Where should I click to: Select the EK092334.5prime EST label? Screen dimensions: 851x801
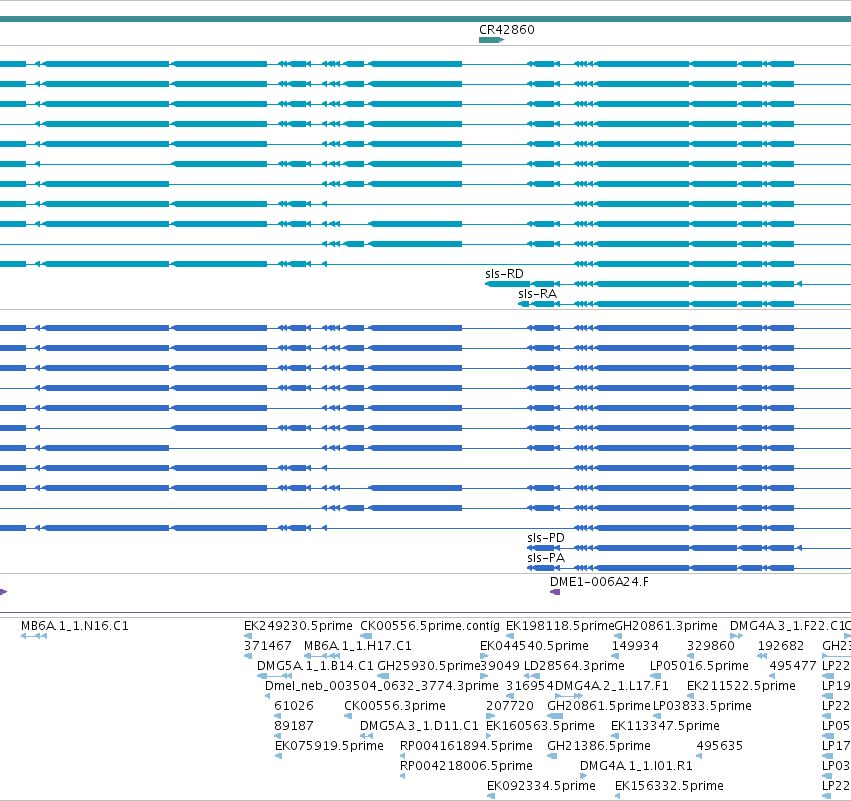[541, 786]
